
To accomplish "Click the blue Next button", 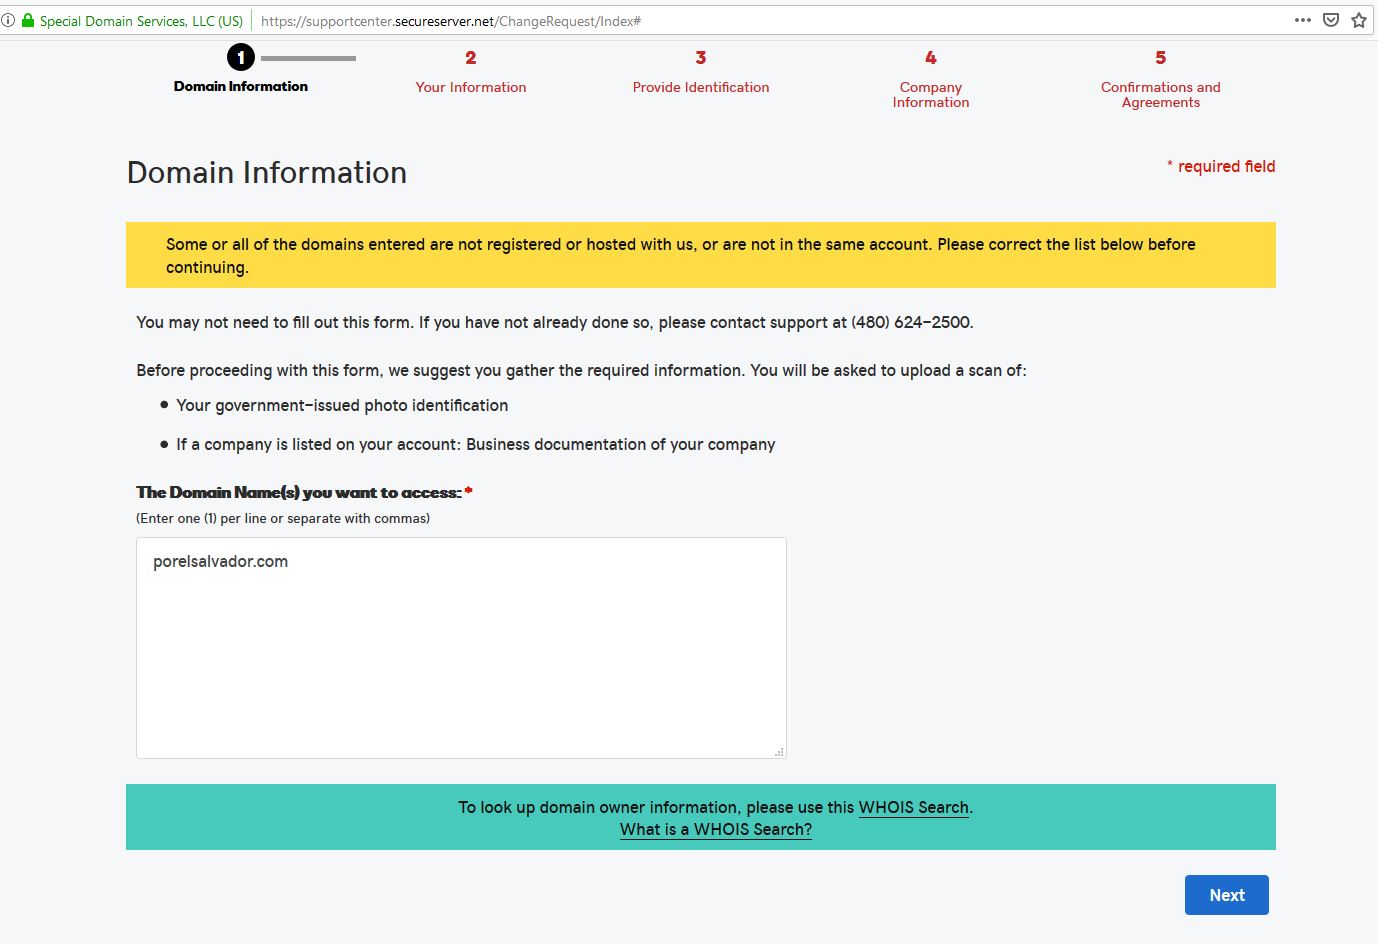I will coord(1227,895).
